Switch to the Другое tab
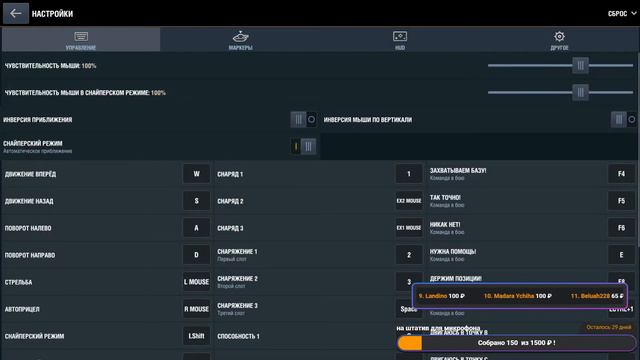Screen dimensions: 640x360 tap(559, 40)
